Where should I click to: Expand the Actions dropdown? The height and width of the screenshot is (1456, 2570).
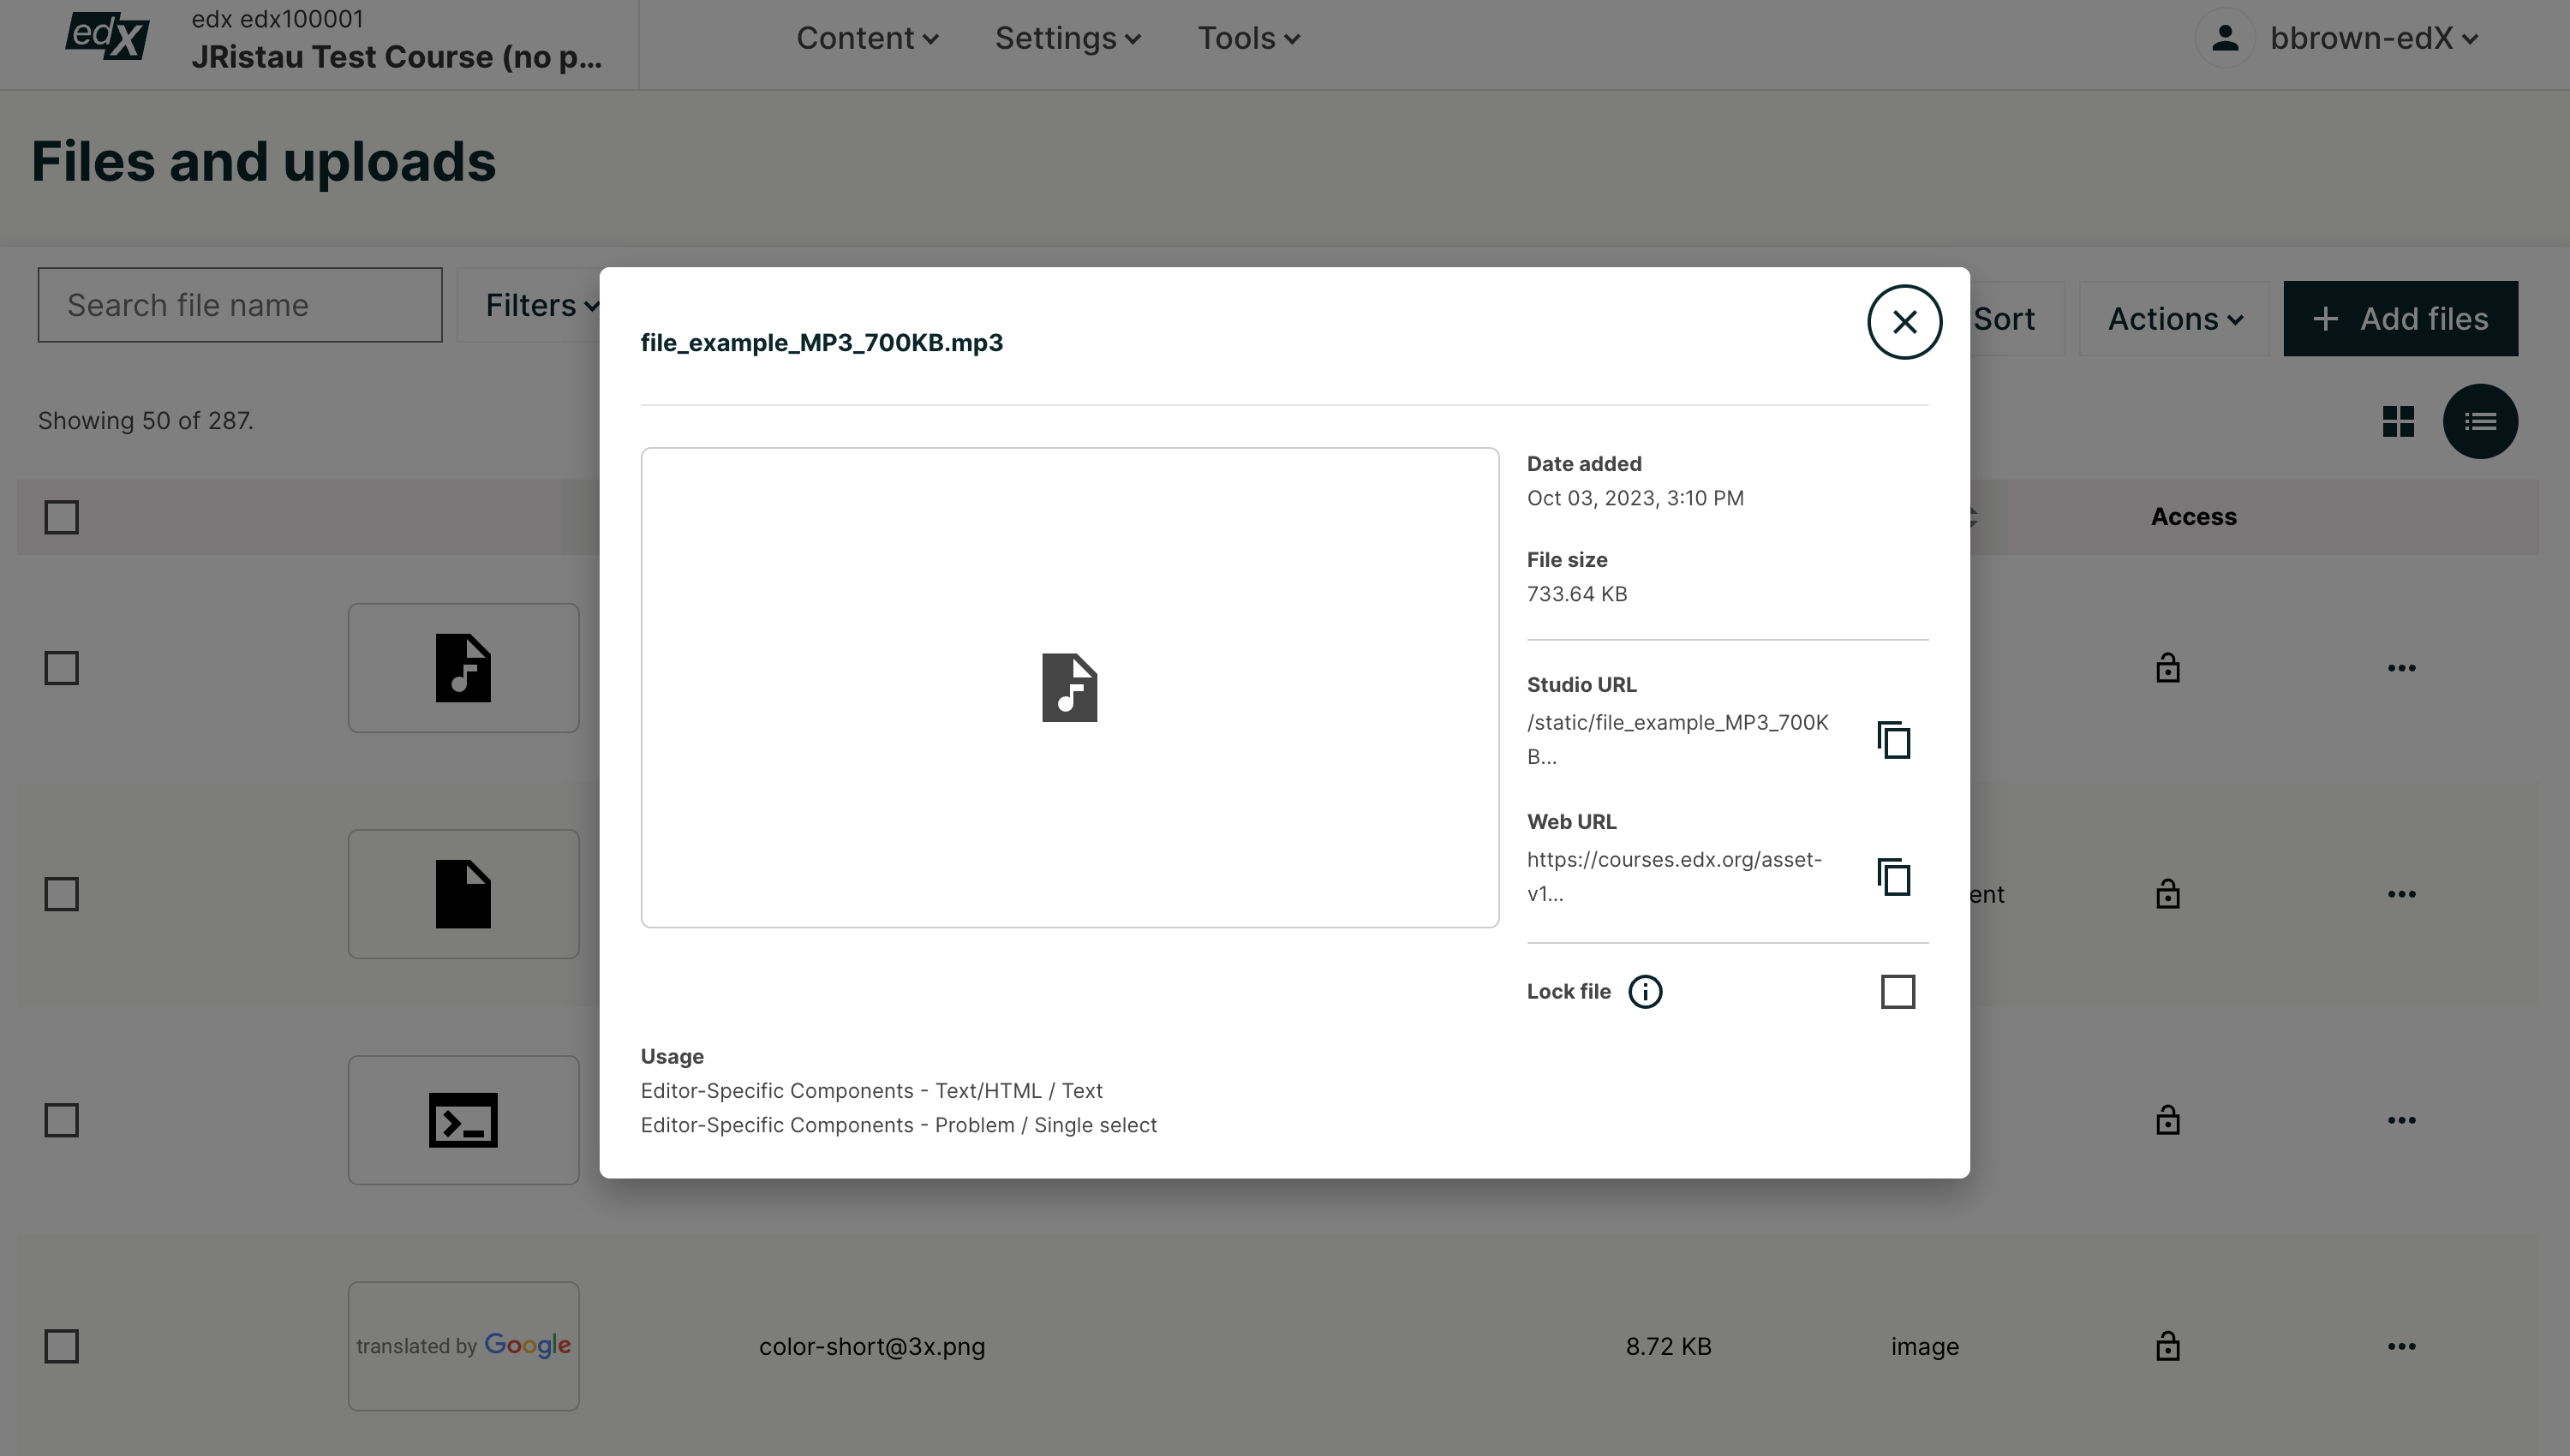[2172, 318]
